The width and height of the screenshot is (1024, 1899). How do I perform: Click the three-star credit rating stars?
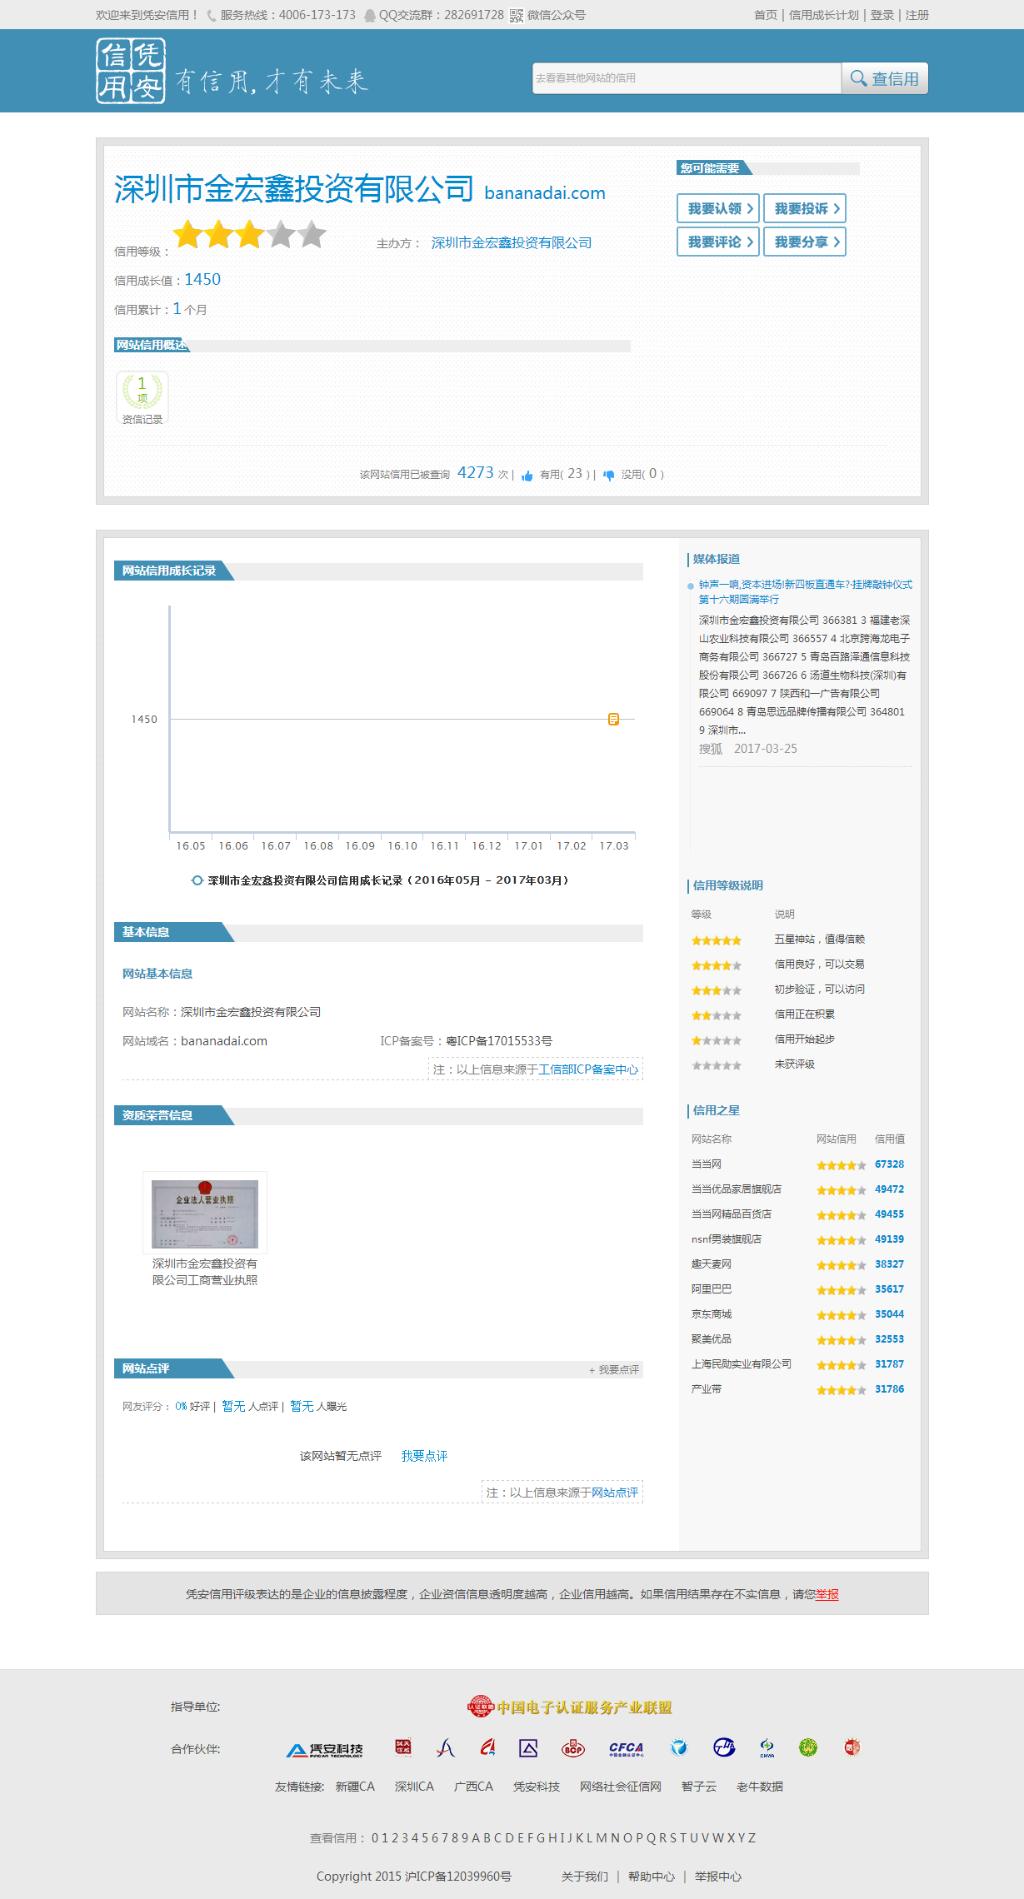pos(250,234)
